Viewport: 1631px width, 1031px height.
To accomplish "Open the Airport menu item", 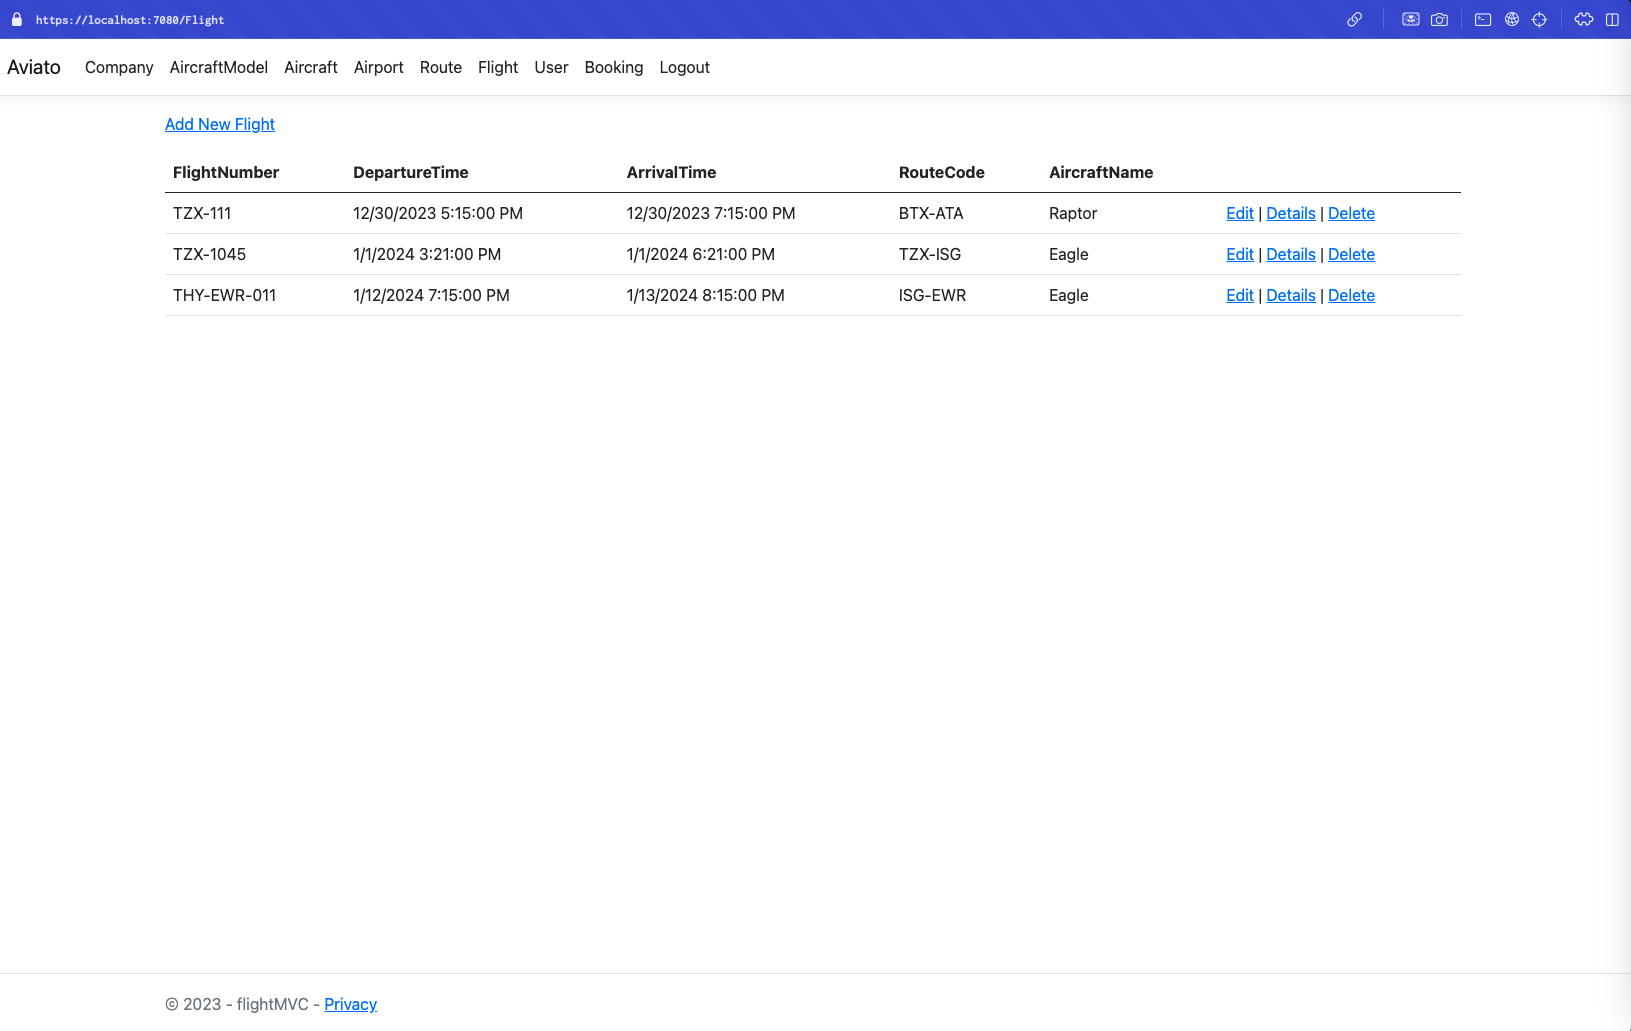I will tap(379, 67).
